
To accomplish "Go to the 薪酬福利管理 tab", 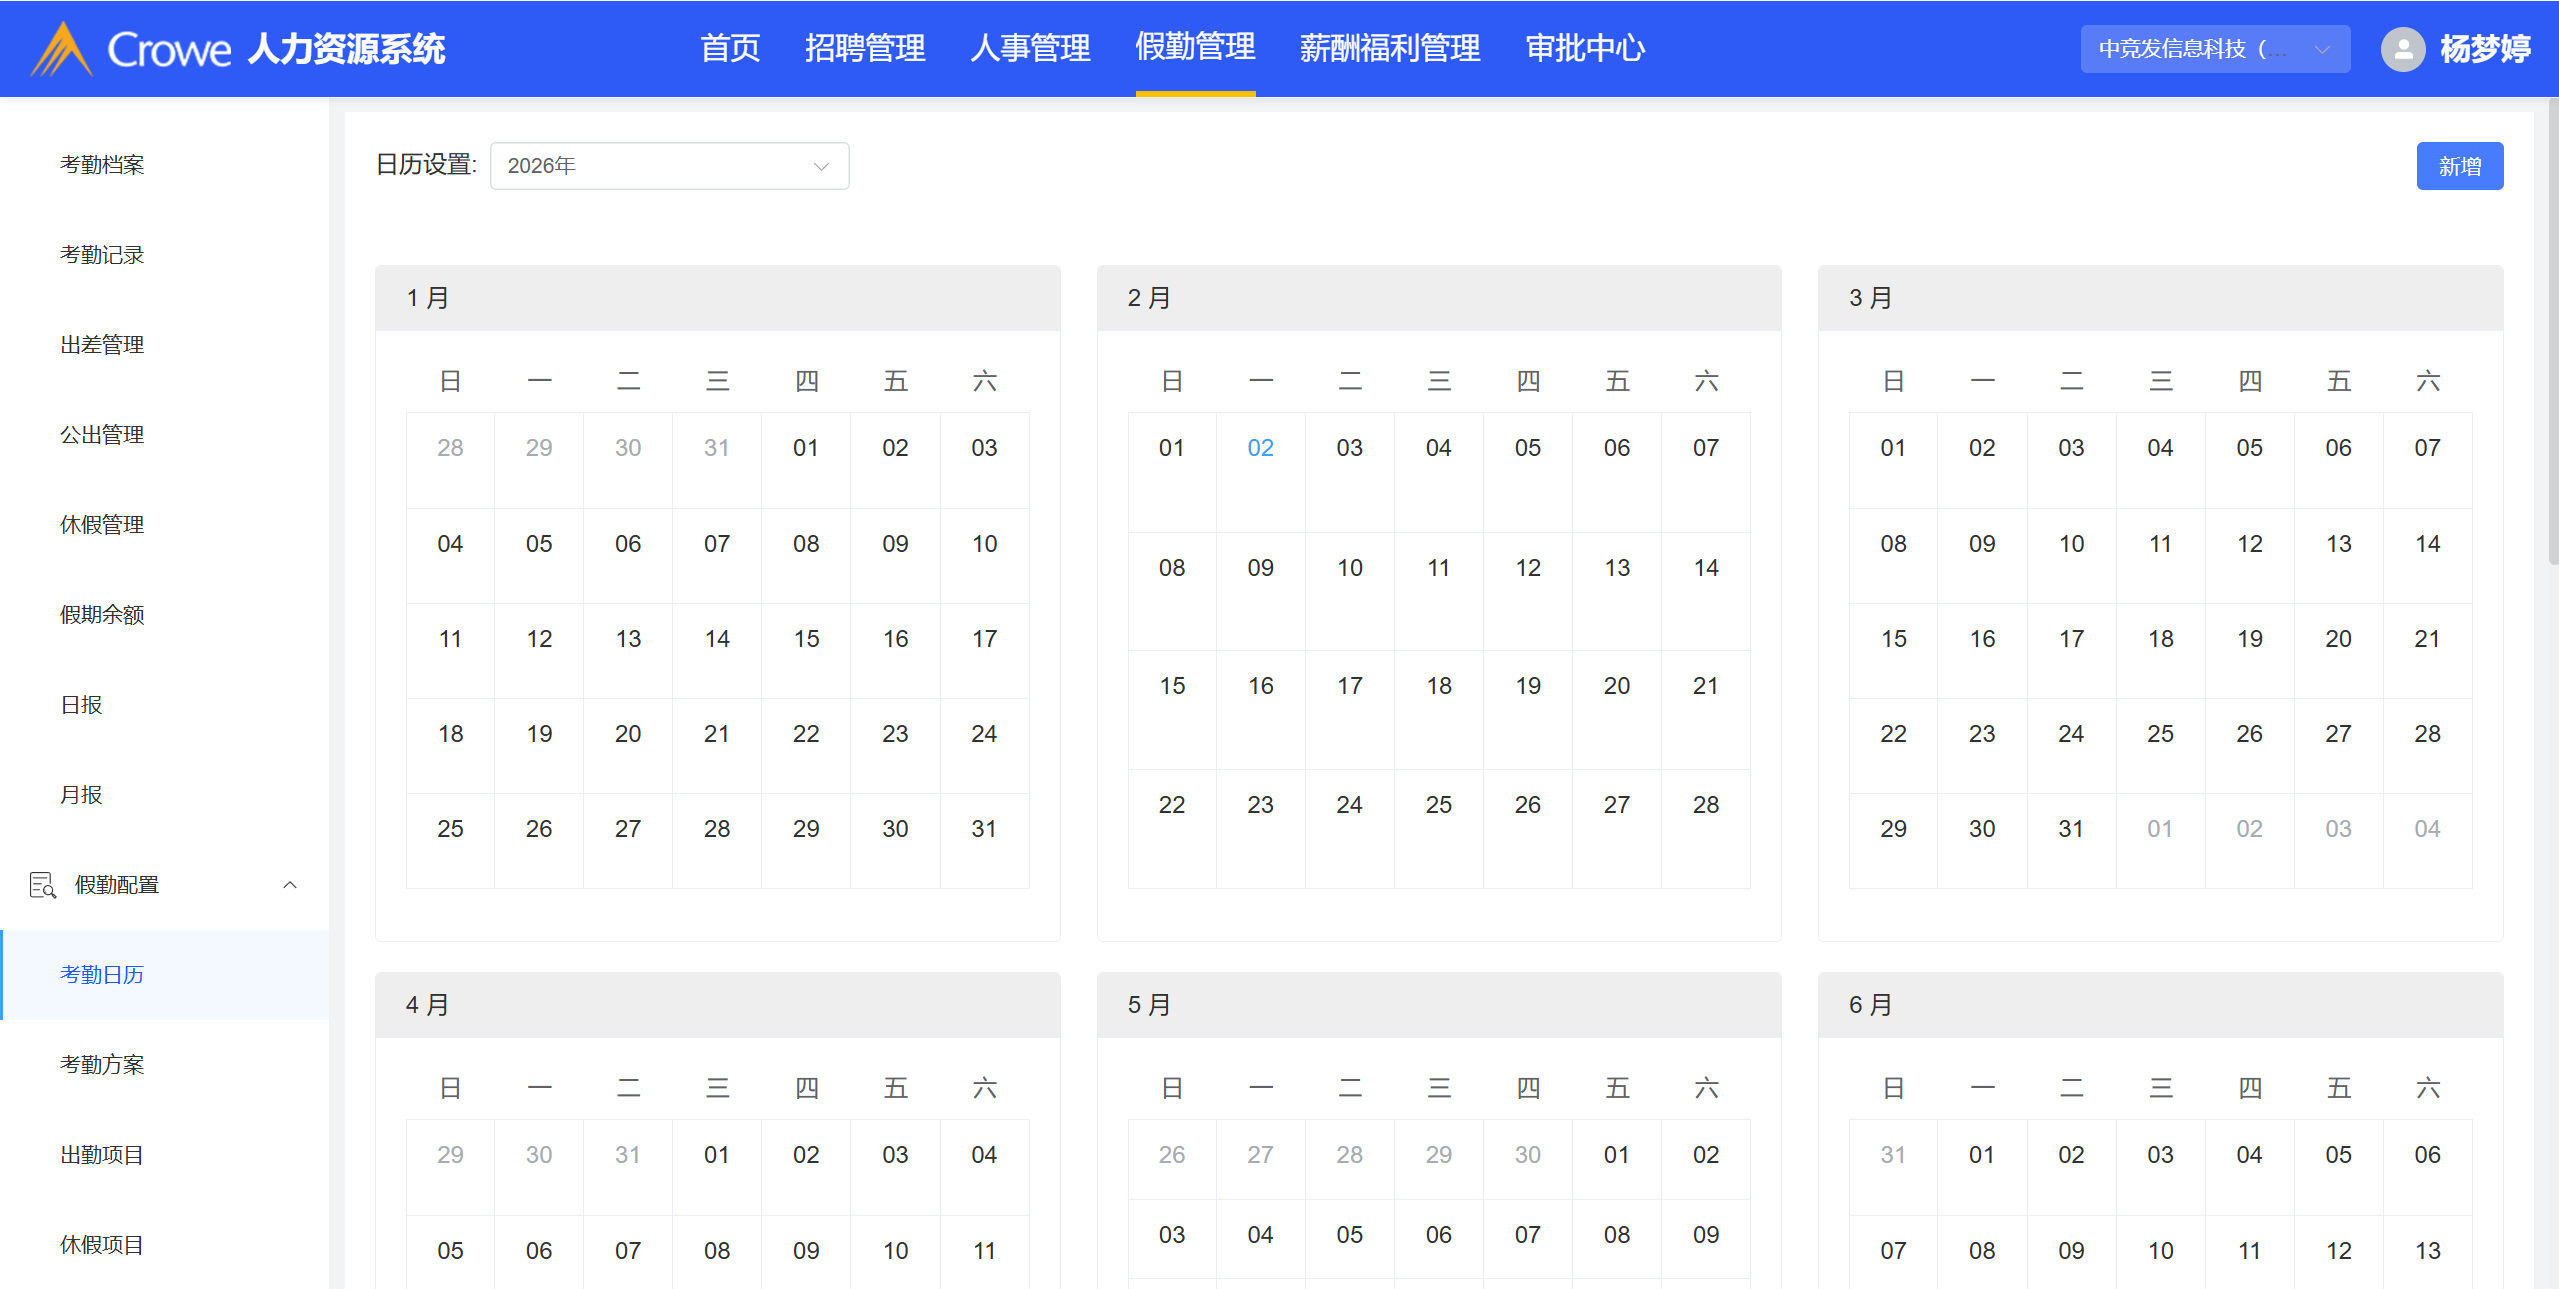I will pos(1389,48).
